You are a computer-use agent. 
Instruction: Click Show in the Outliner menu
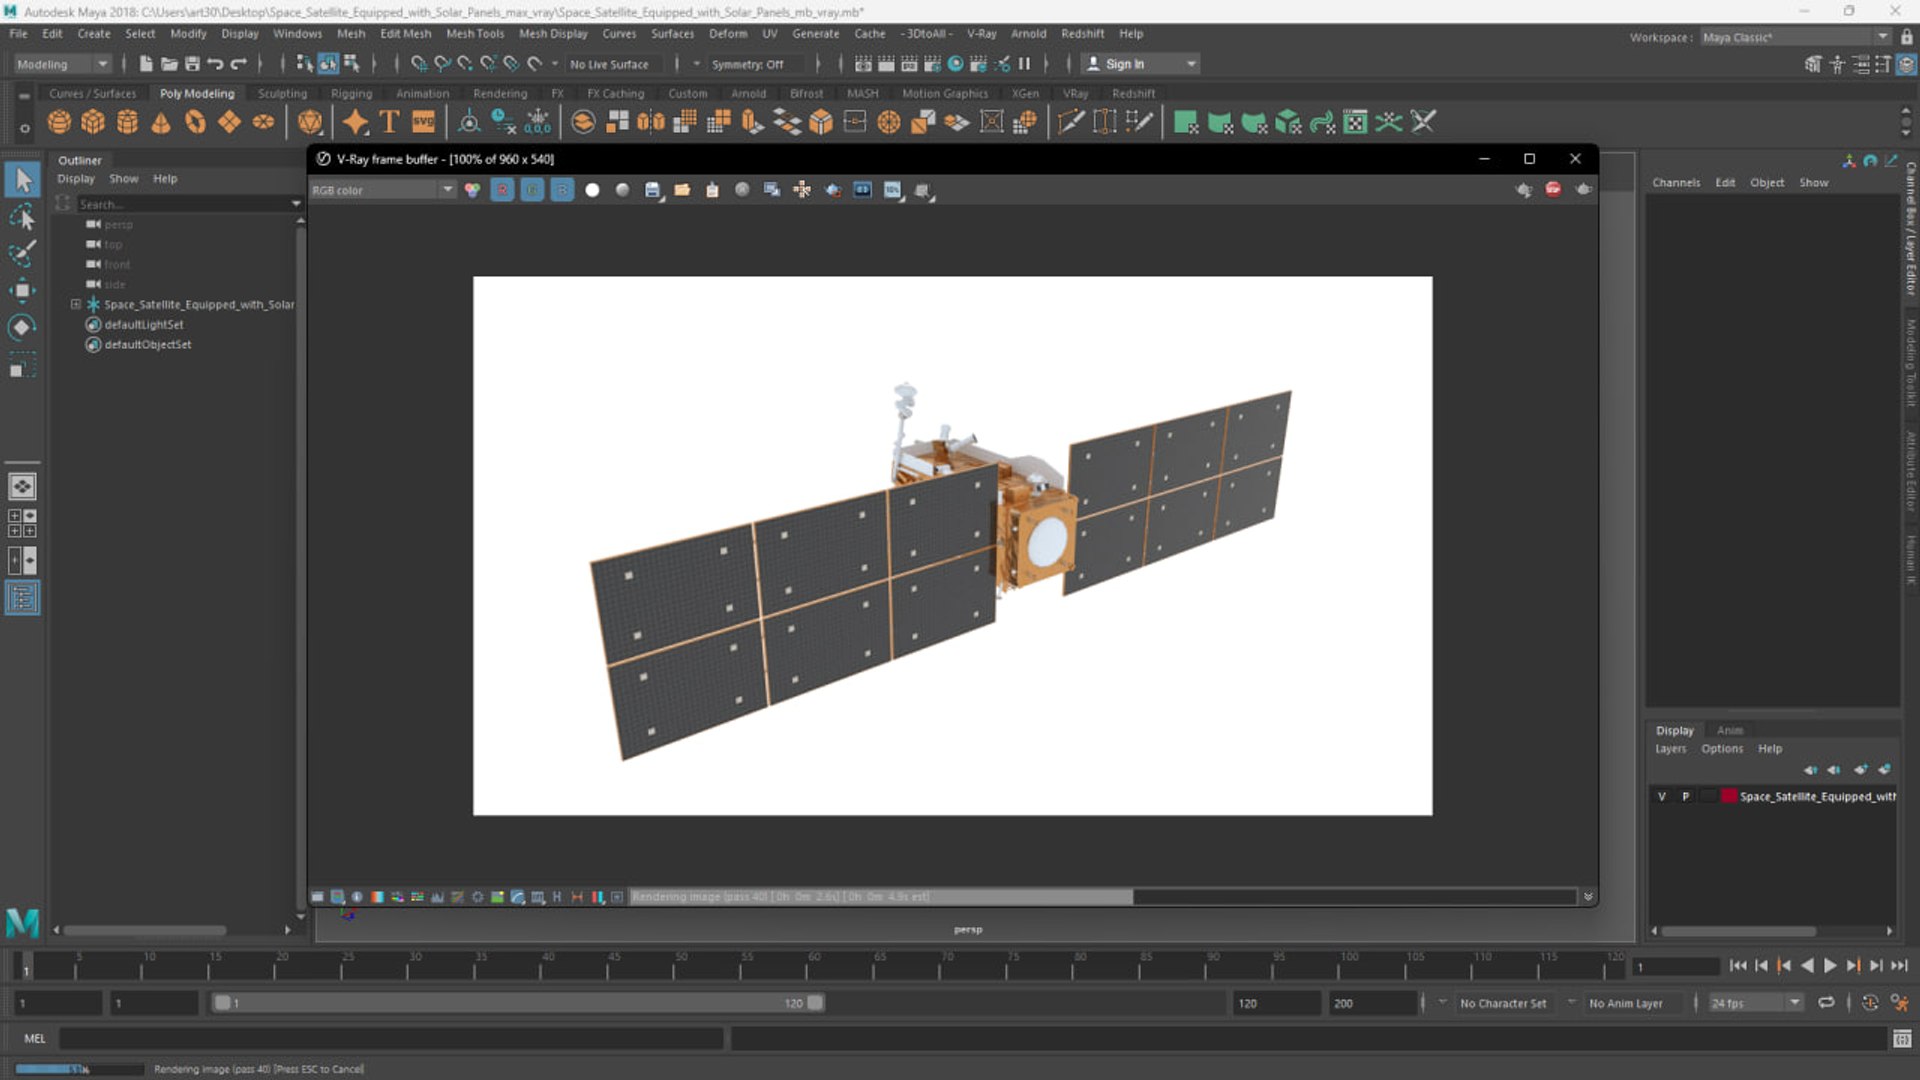click(x=124, y=178)
